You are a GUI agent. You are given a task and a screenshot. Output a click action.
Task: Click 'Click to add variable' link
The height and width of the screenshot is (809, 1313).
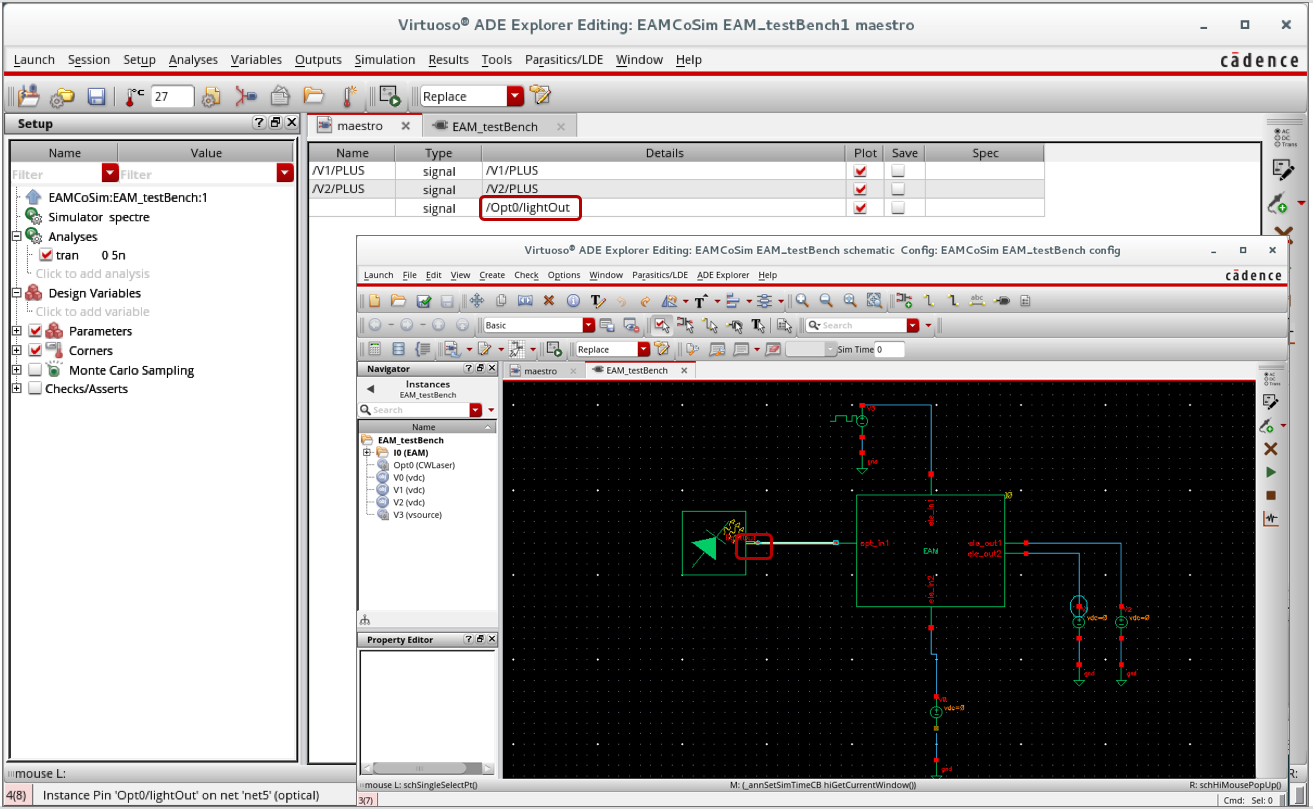click(92, 312)
